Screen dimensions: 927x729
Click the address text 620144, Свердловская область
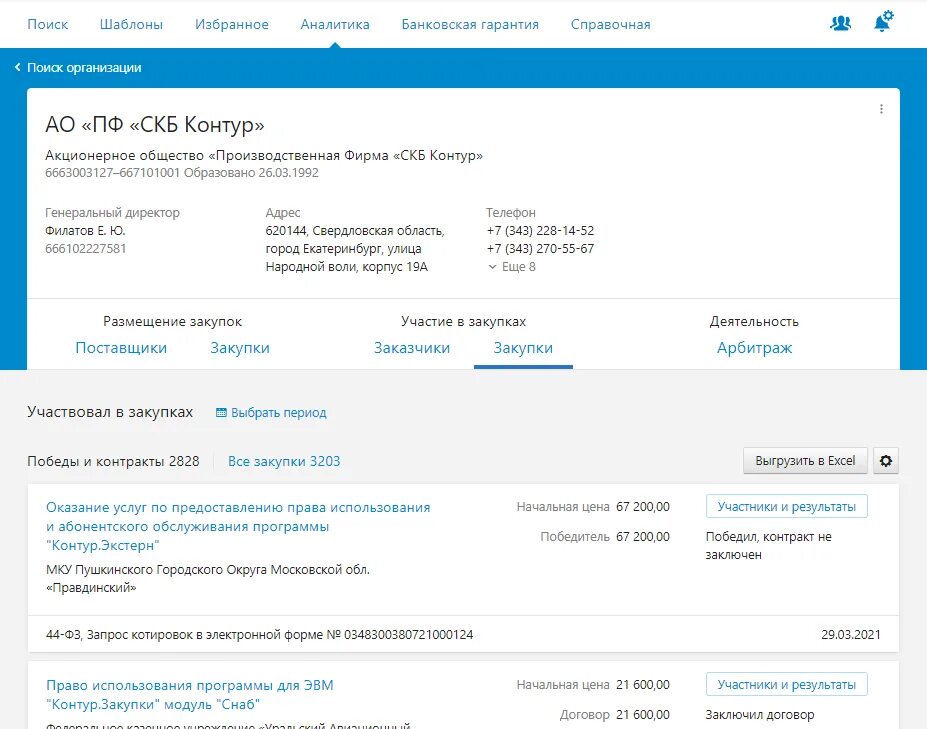(x=355, y=248)
